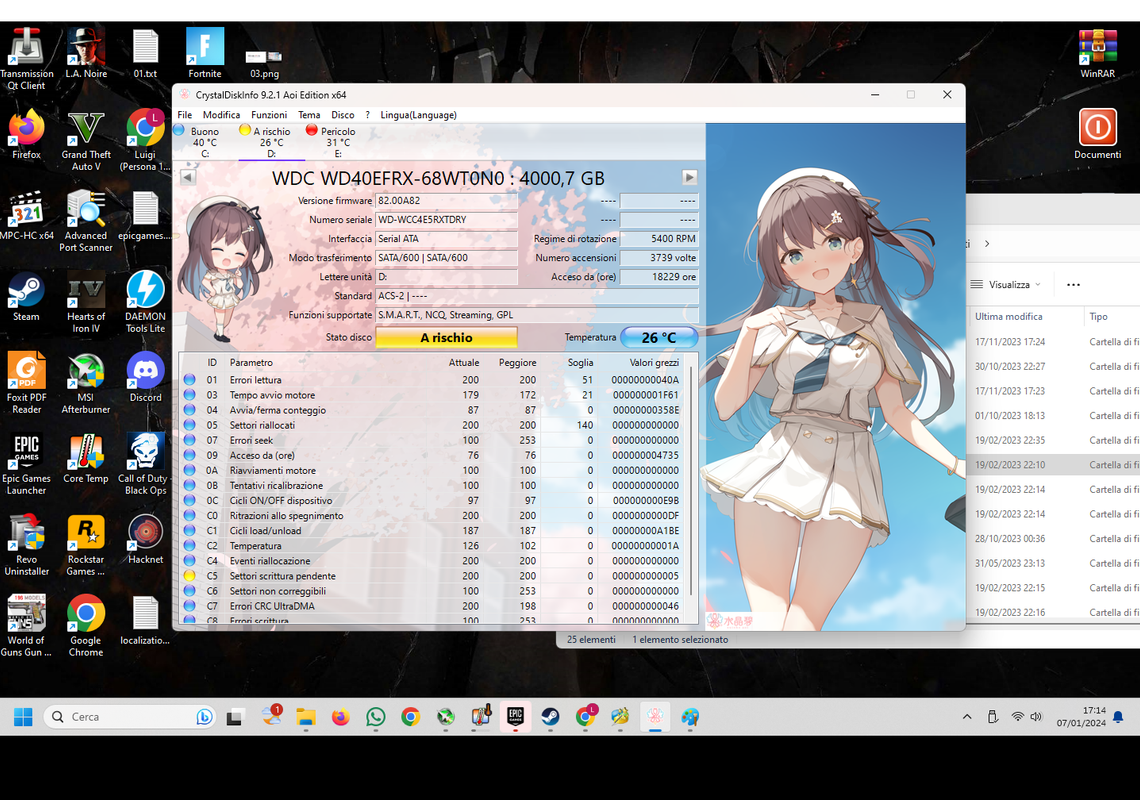Image resolution: width=1140 pixels, height=800 pixels.
Task: Open Foxit PDF Reader desktop icon
Action: (27, 383)
